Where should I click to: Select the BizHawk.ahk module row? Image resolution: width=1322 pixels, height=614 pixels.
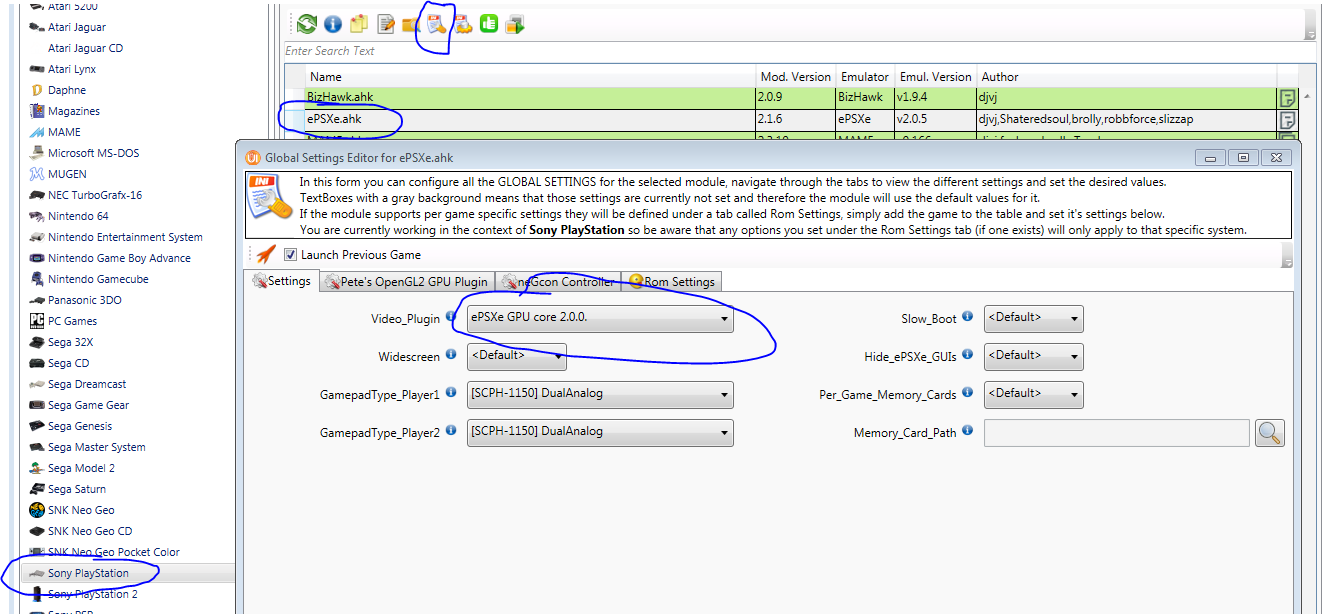tap(530, 98)
